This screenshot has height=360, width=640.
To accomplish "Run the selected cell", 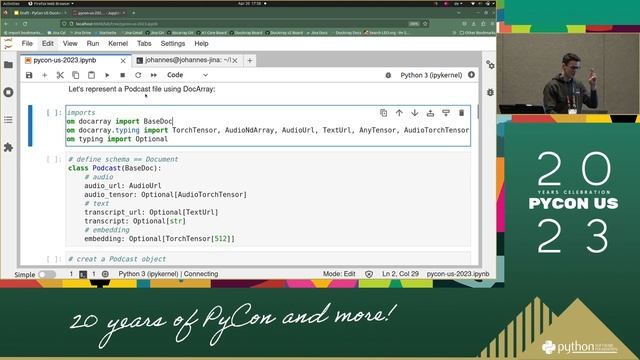I will pyautogui.click(x=107, y=75).
